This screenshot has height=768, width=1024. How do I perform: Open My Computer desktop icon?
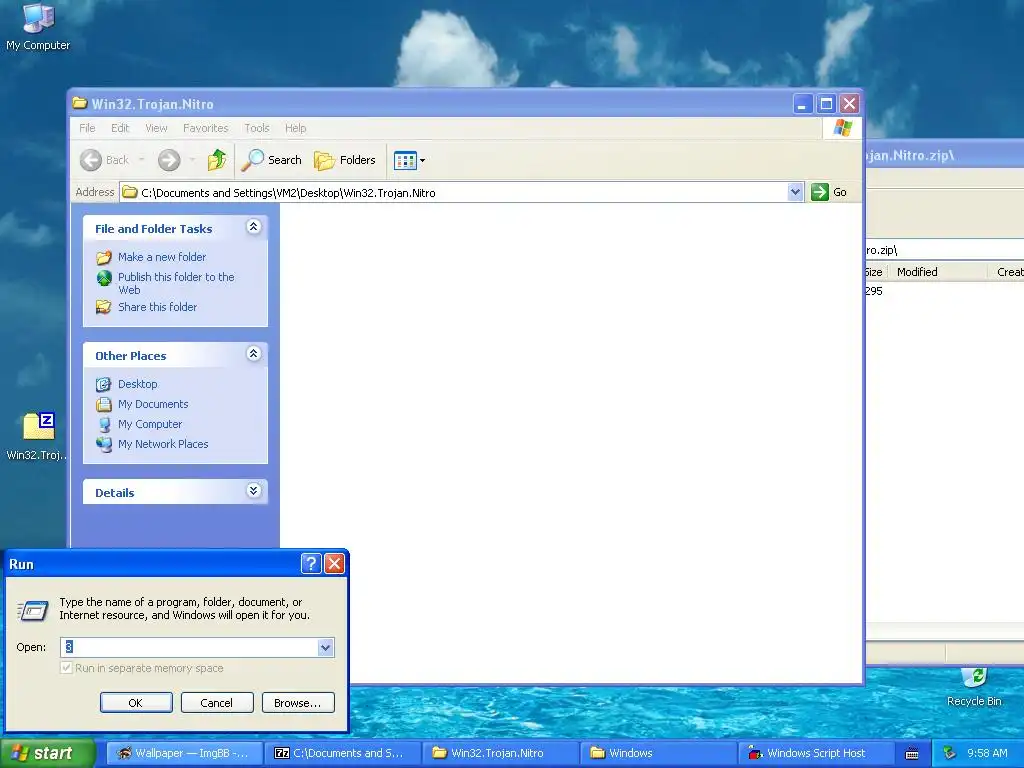pos(38,26)
